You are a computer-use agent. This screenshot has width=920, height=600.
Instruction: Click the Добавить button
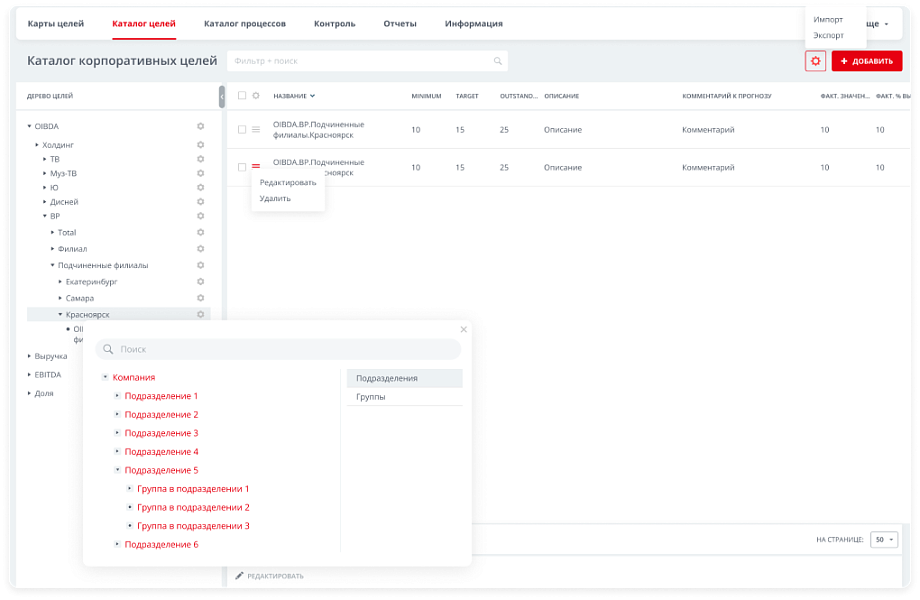pos(866,61)
